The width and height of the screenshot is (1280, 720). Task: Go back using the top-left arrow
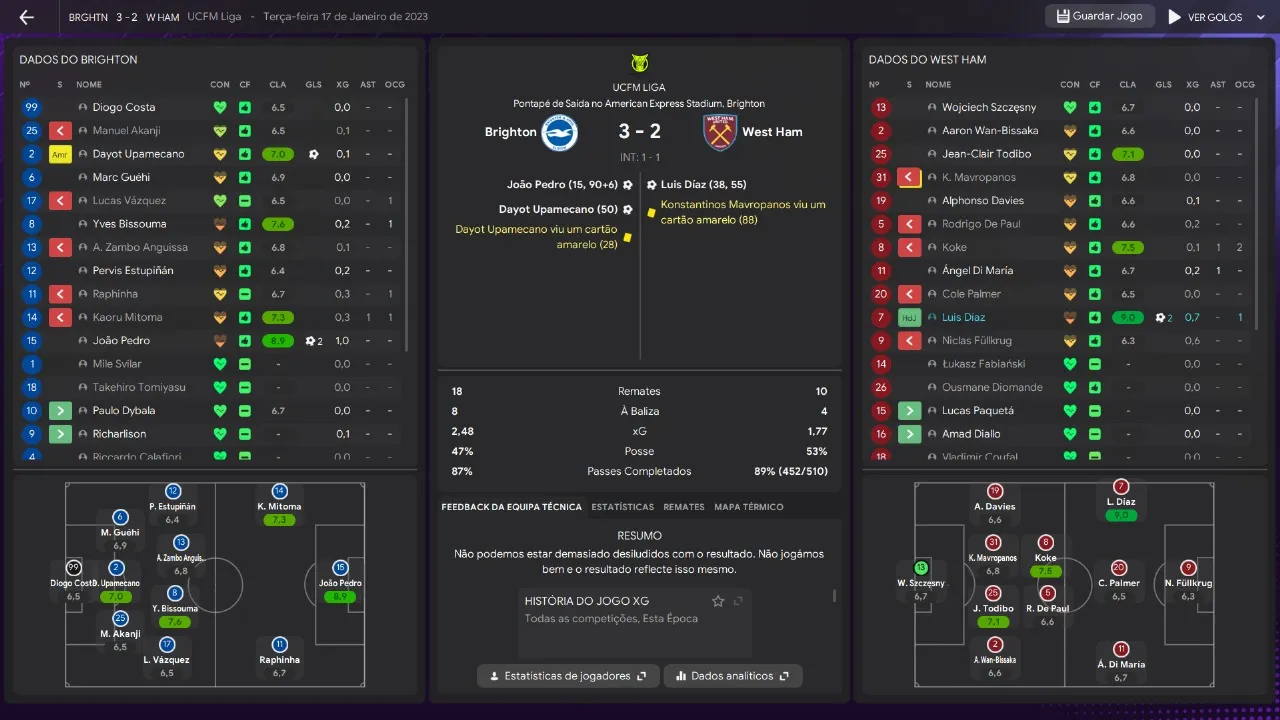(27, 17)
